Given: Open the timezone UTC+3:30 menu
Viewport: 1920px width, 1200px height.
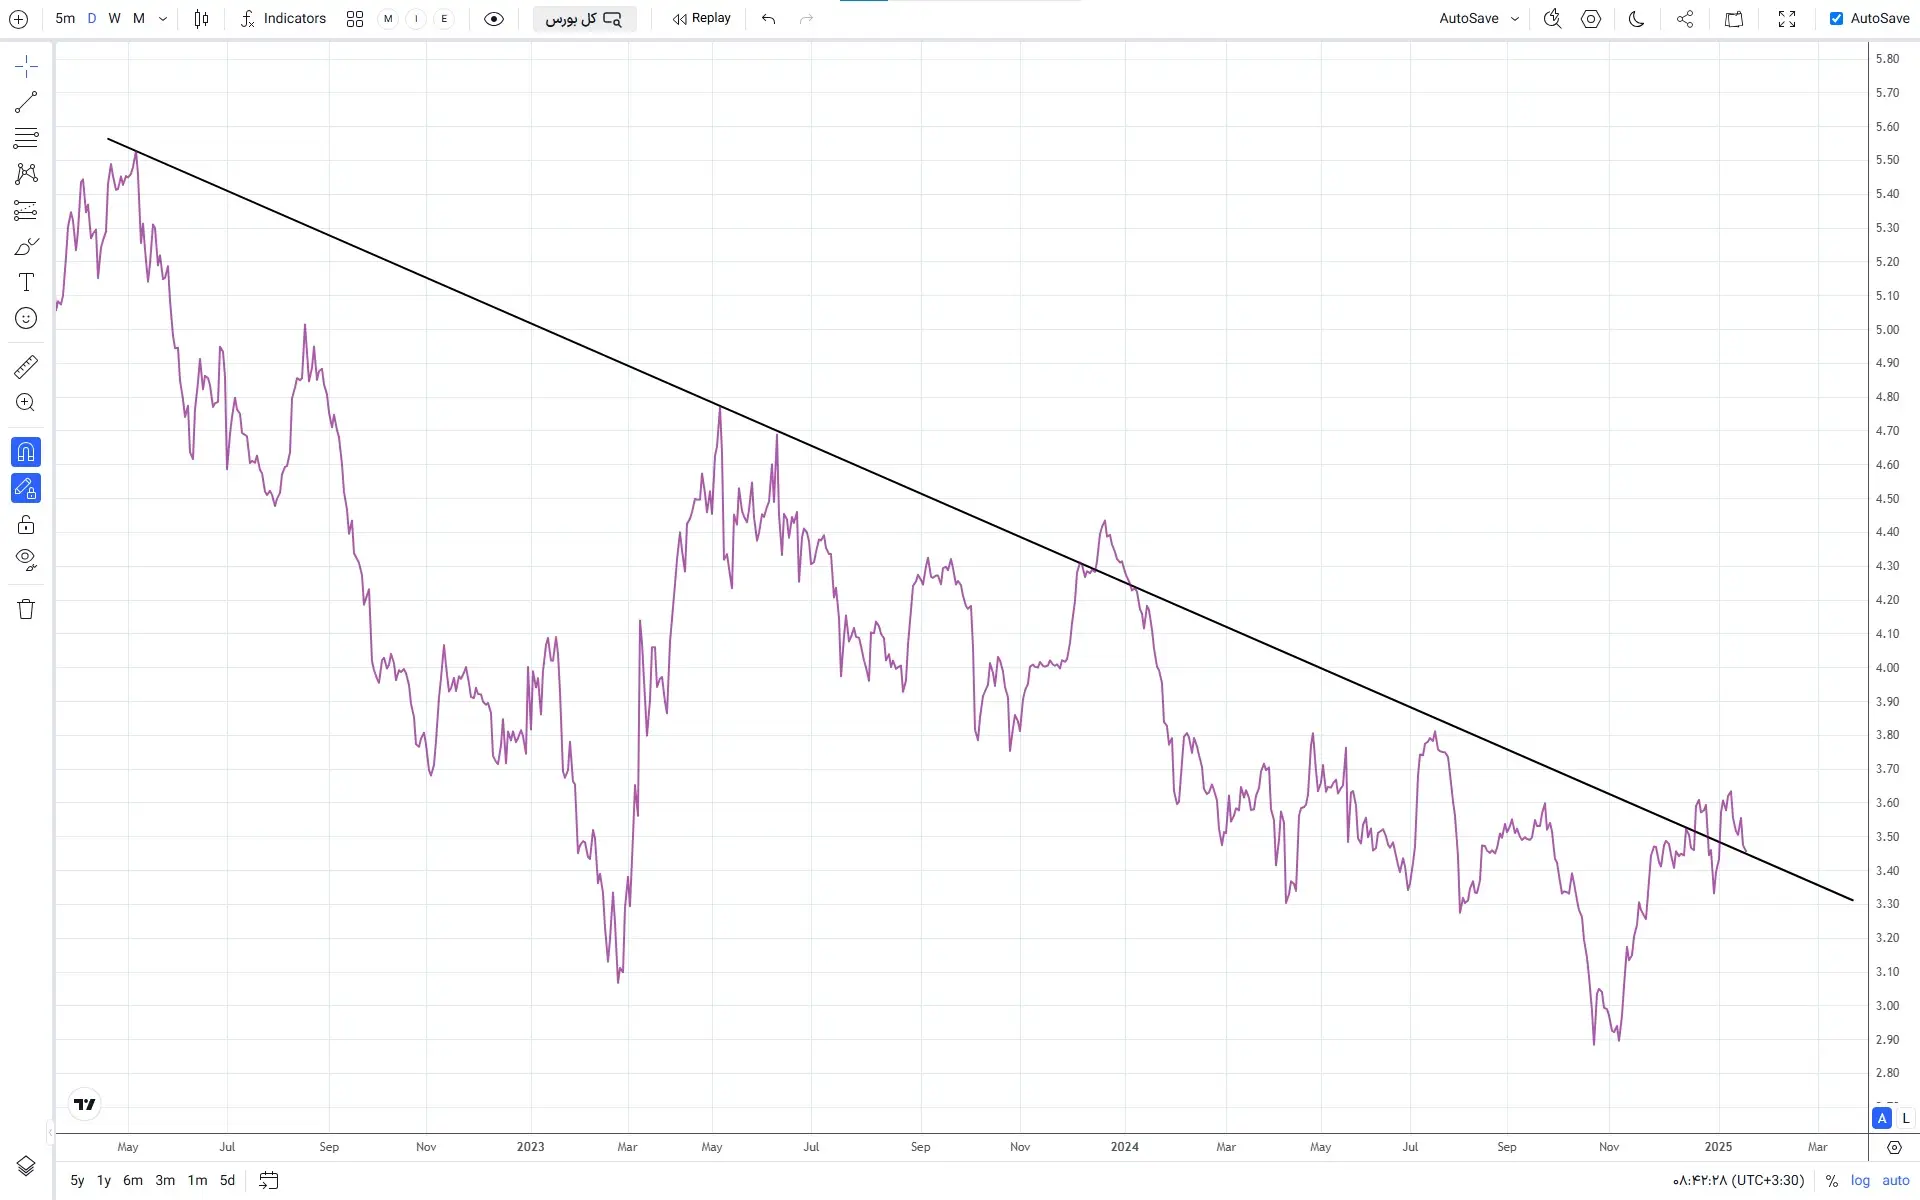Looking at the screenshot, I should 1739,1181.
